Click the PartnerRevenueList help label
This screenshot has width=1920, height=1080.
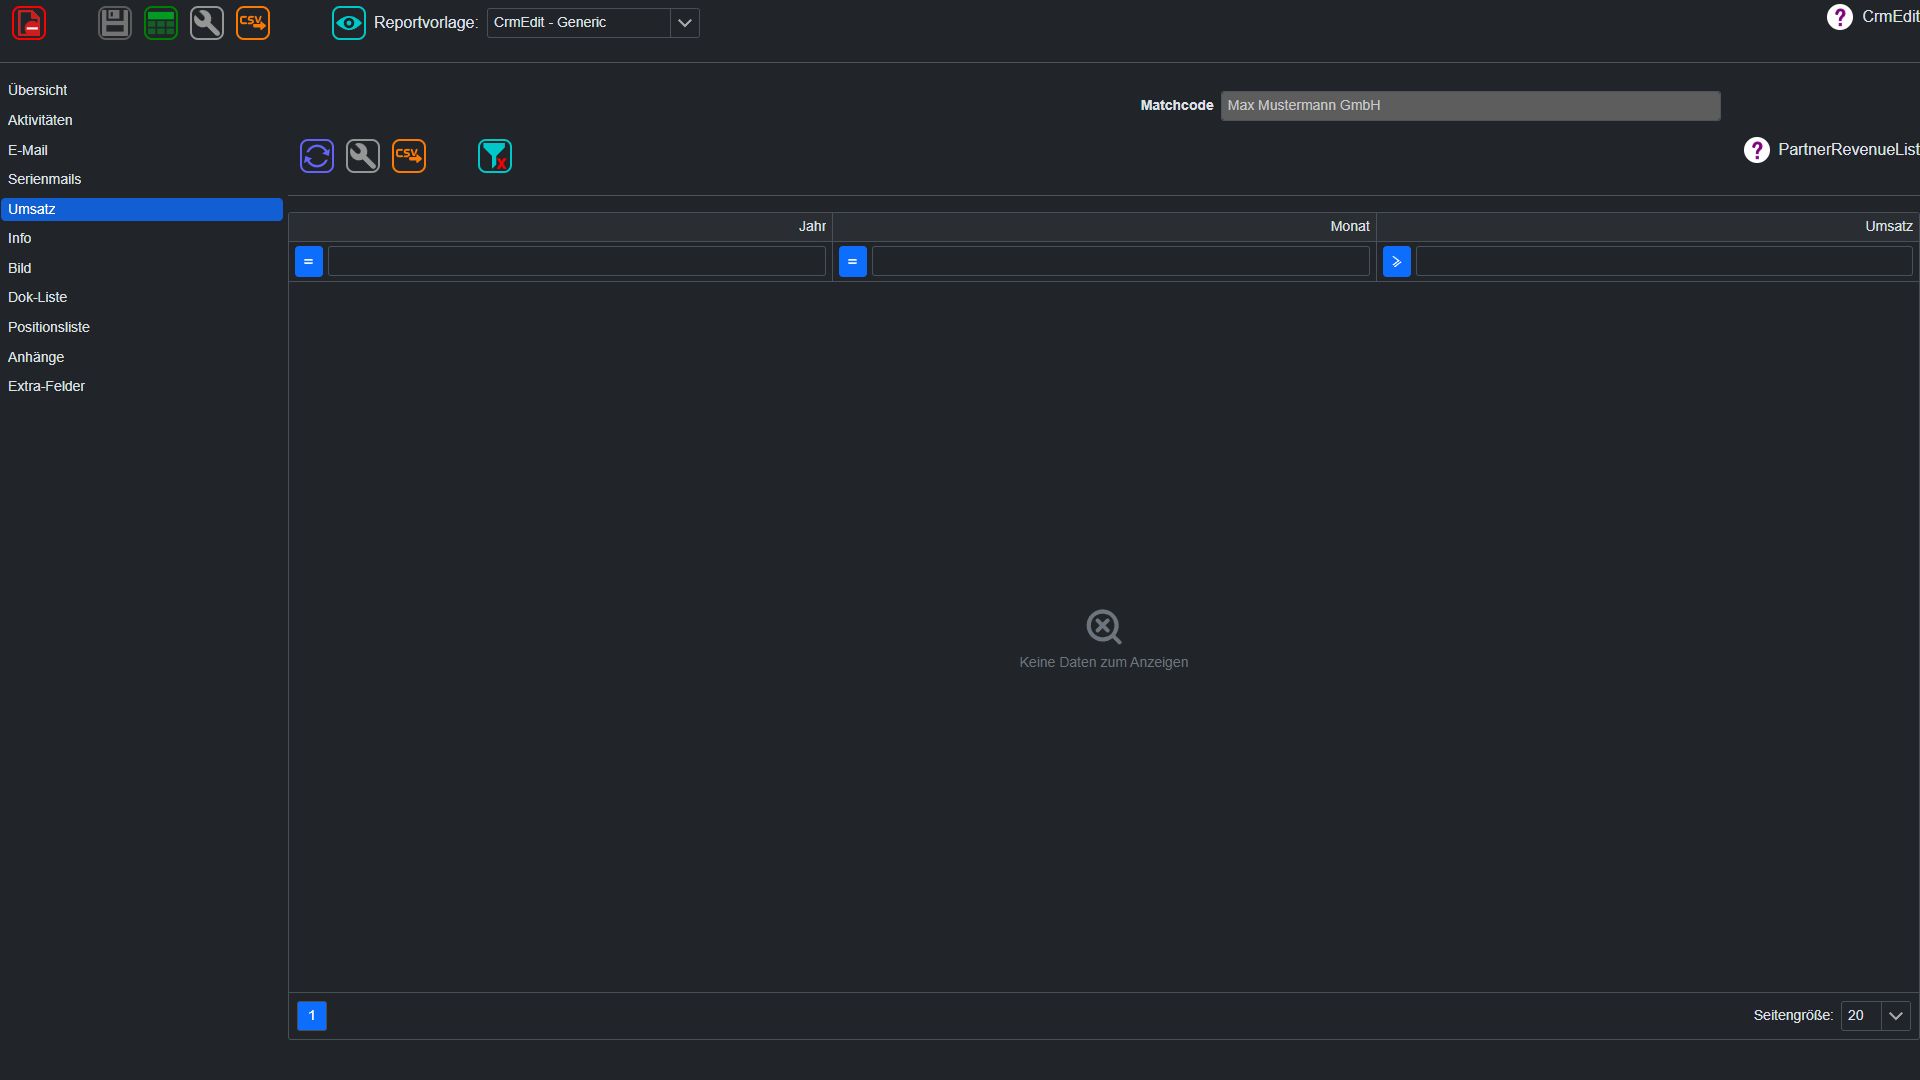pyautogui.click(x=1848, y=150)
